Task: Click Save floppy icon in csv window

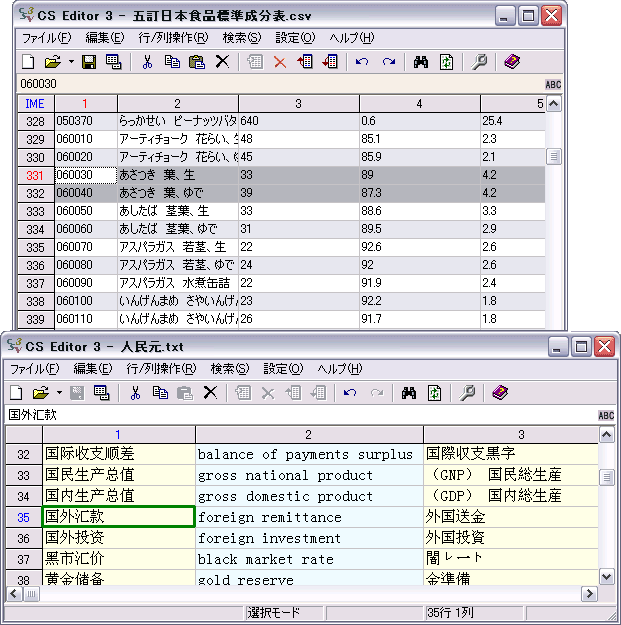Action: pos(88,62)
